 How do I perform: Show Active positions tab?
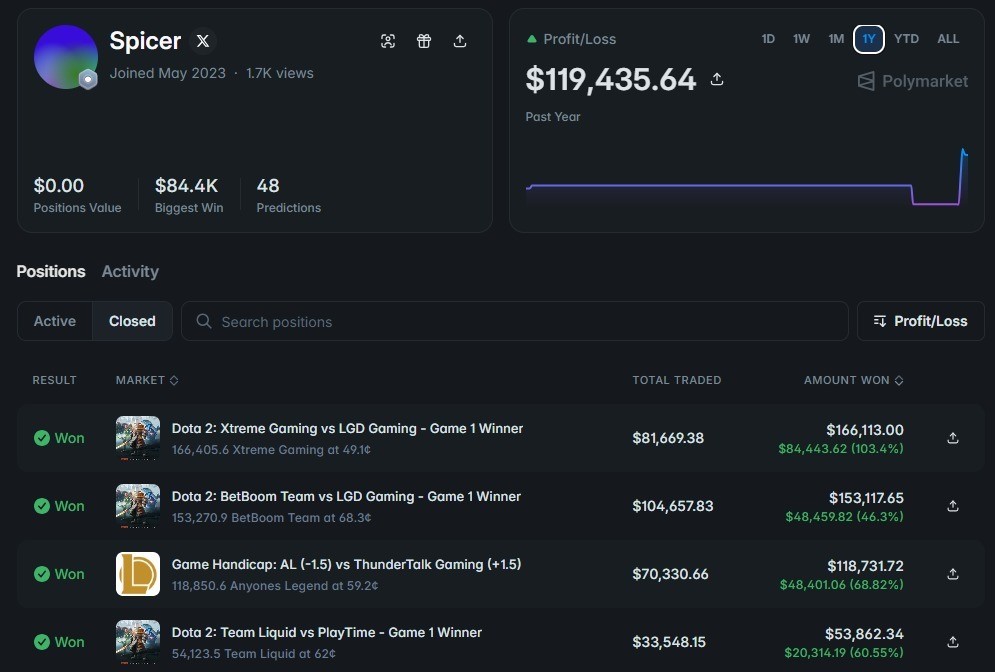[x=55, y=321]
